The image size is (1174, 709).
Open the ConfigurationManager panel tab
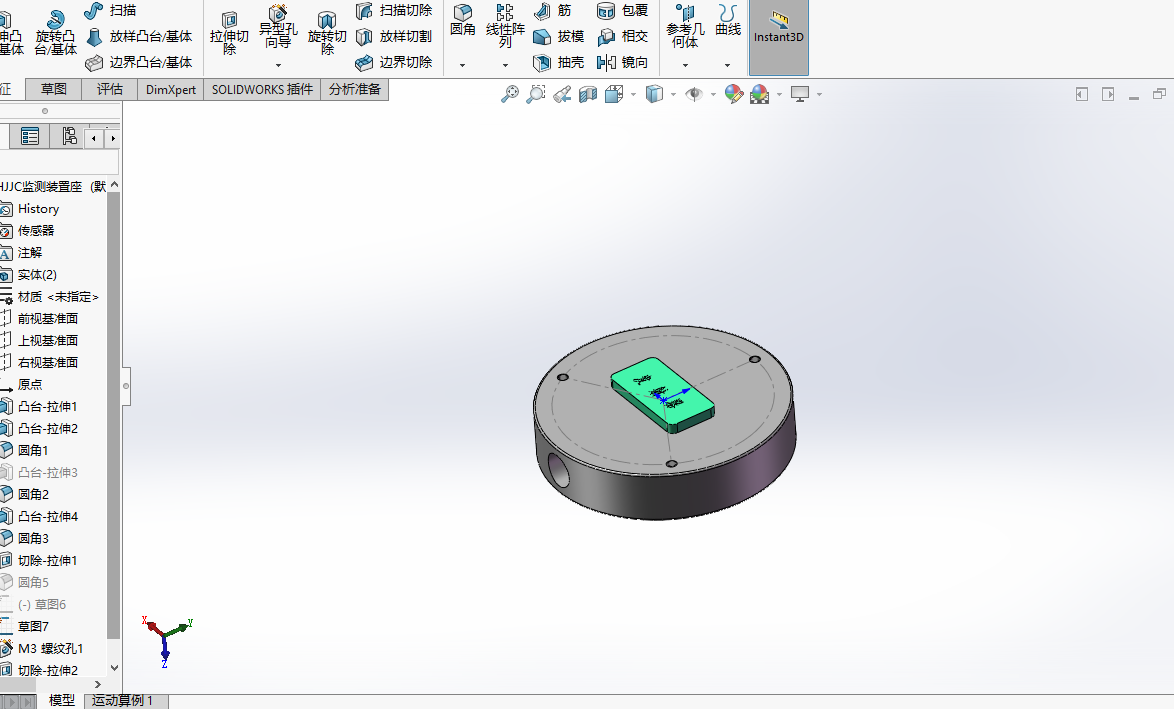pos(70,136)
